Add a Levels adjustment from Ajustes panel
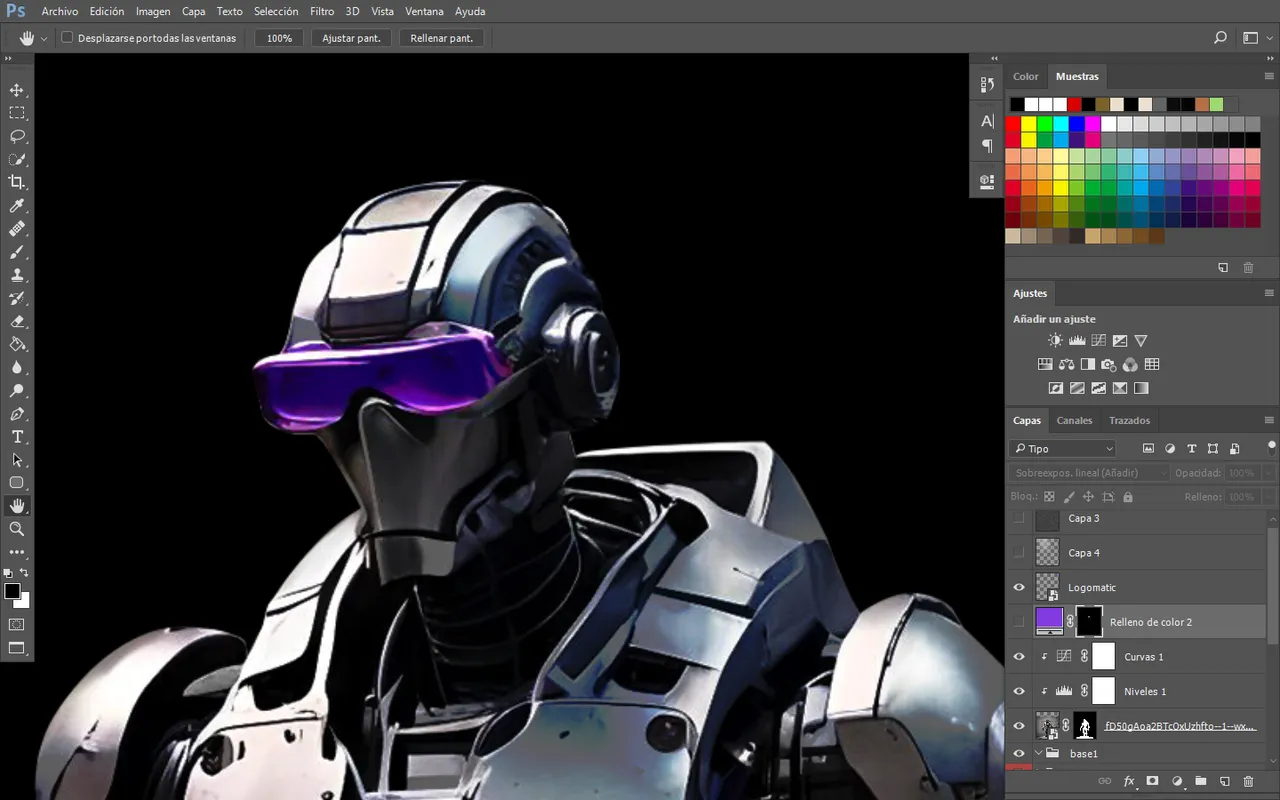Image resolution: width=1280 pixels, height=800 pixels. pos(1077,341)
